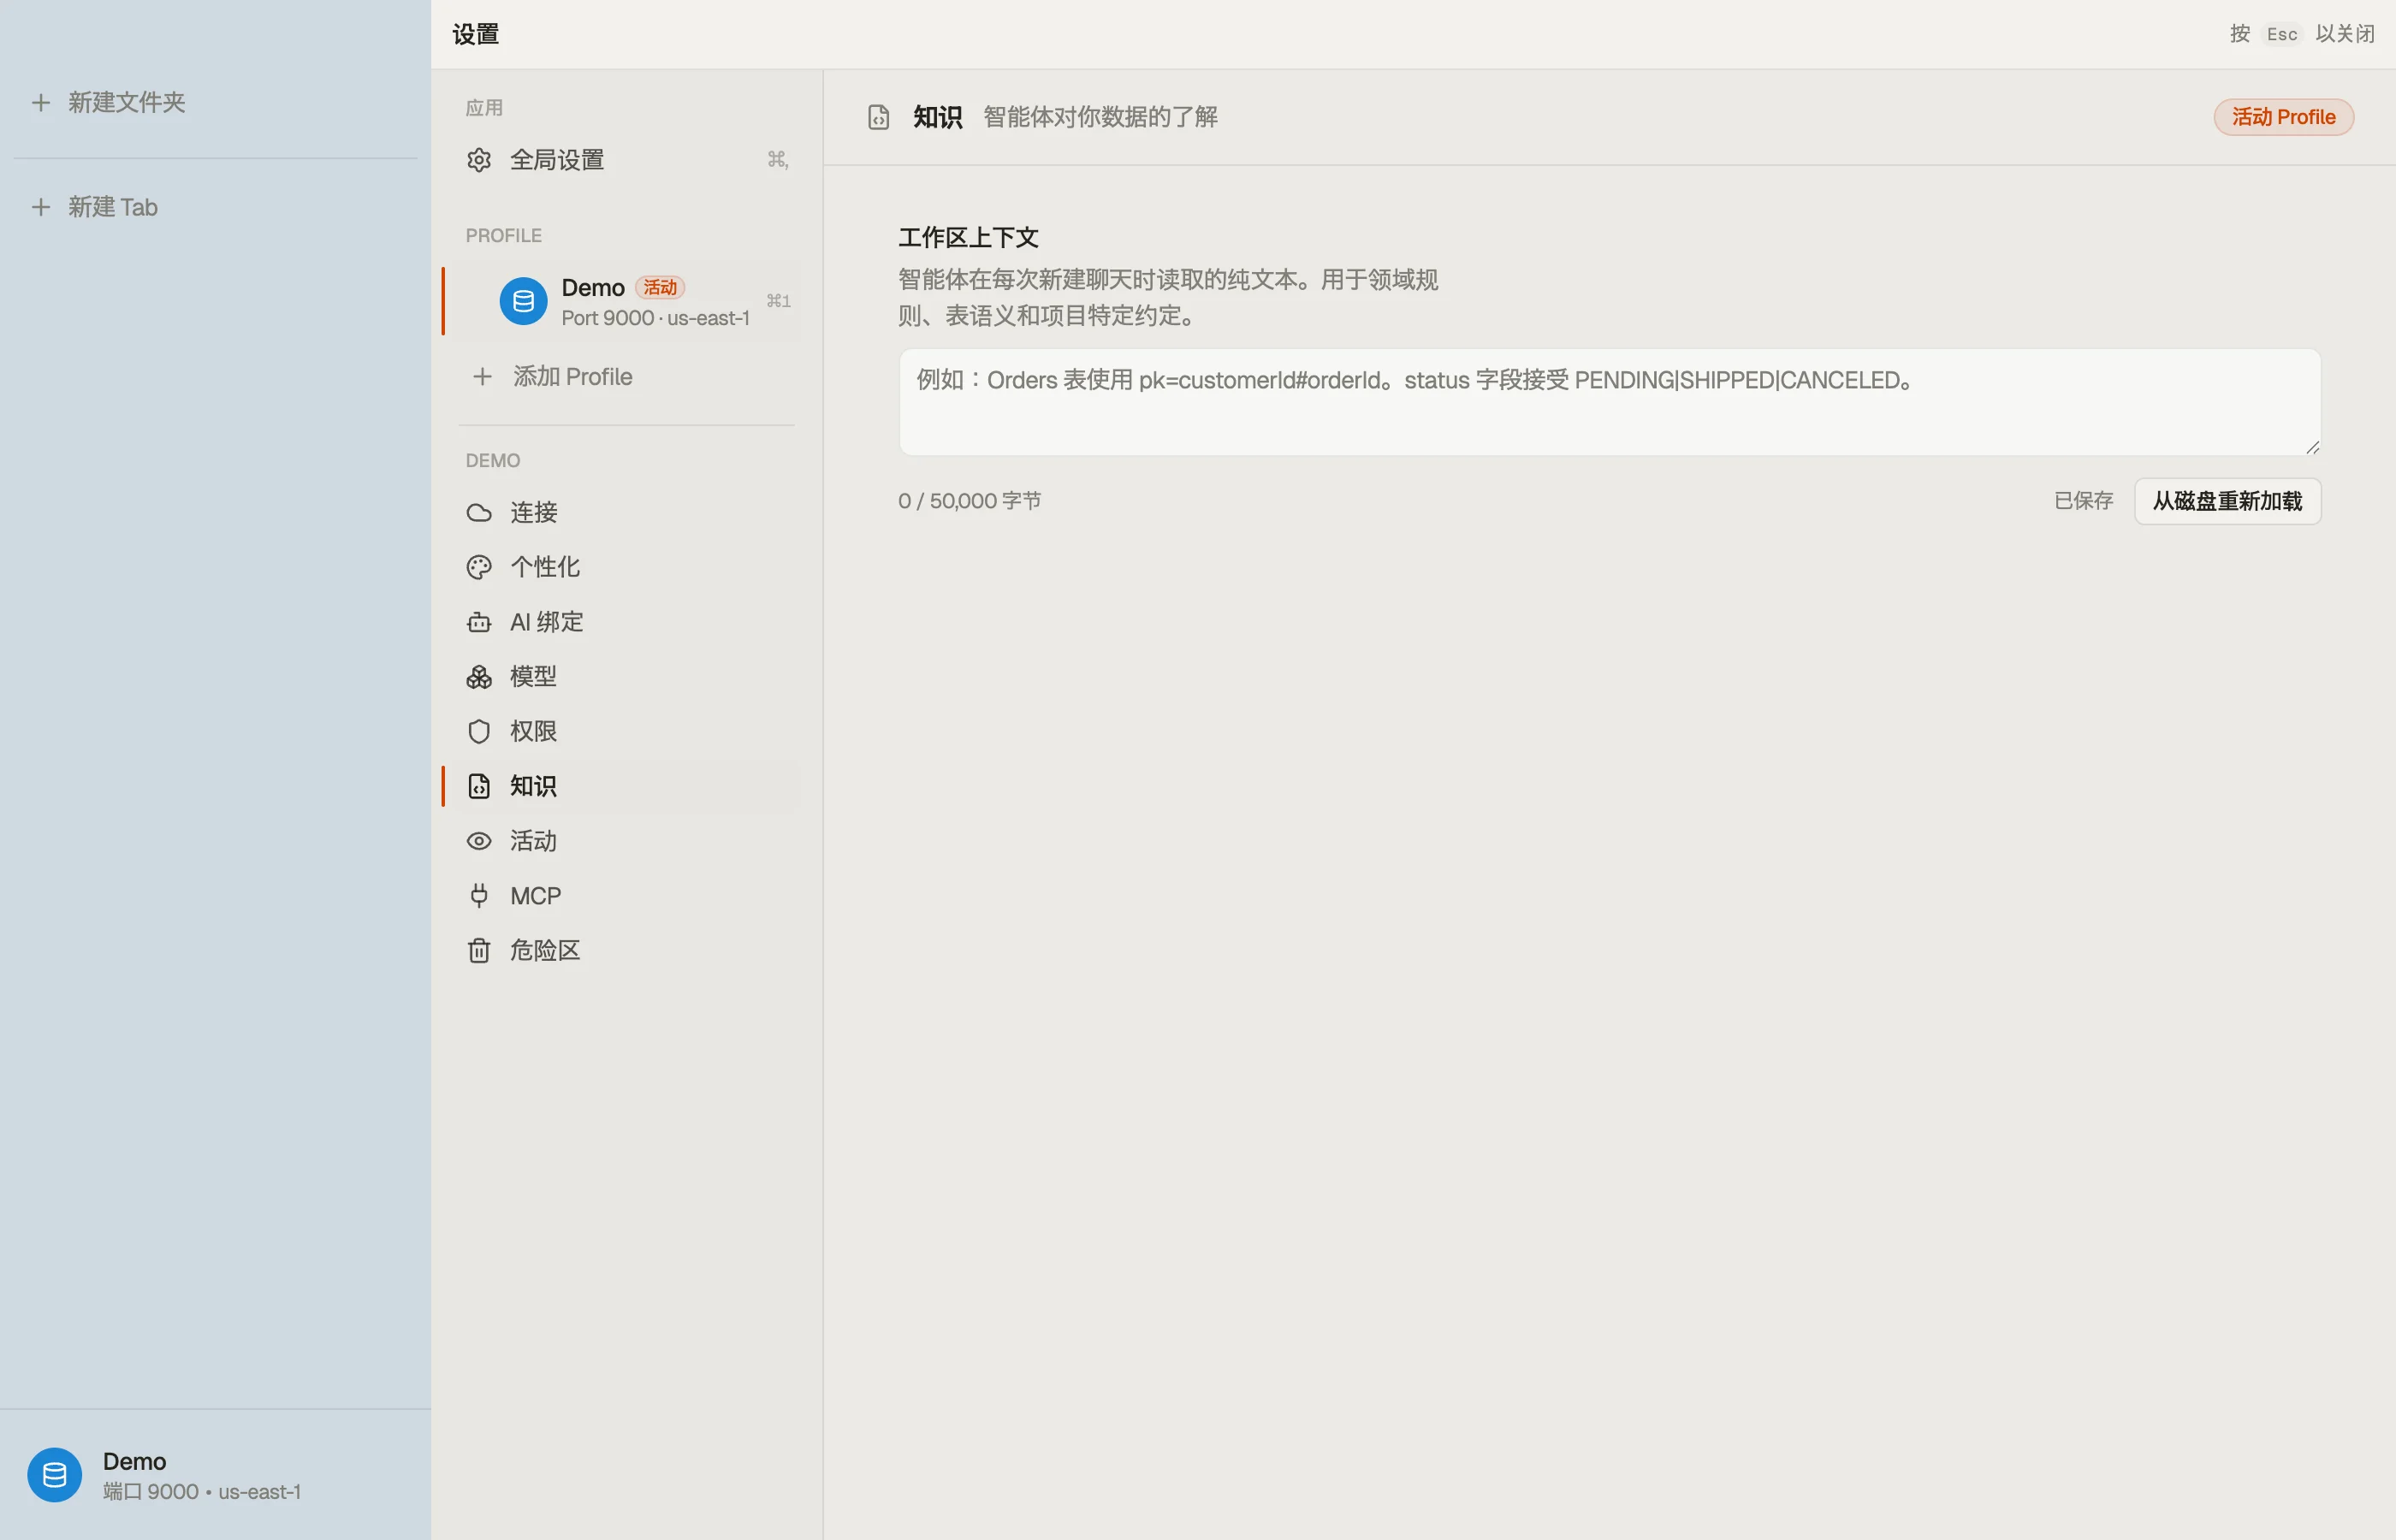Click the Demo profile database avatar in settings
Image resolution: width=2396 pixels, height=1540 pixels.
coord(523,301)
